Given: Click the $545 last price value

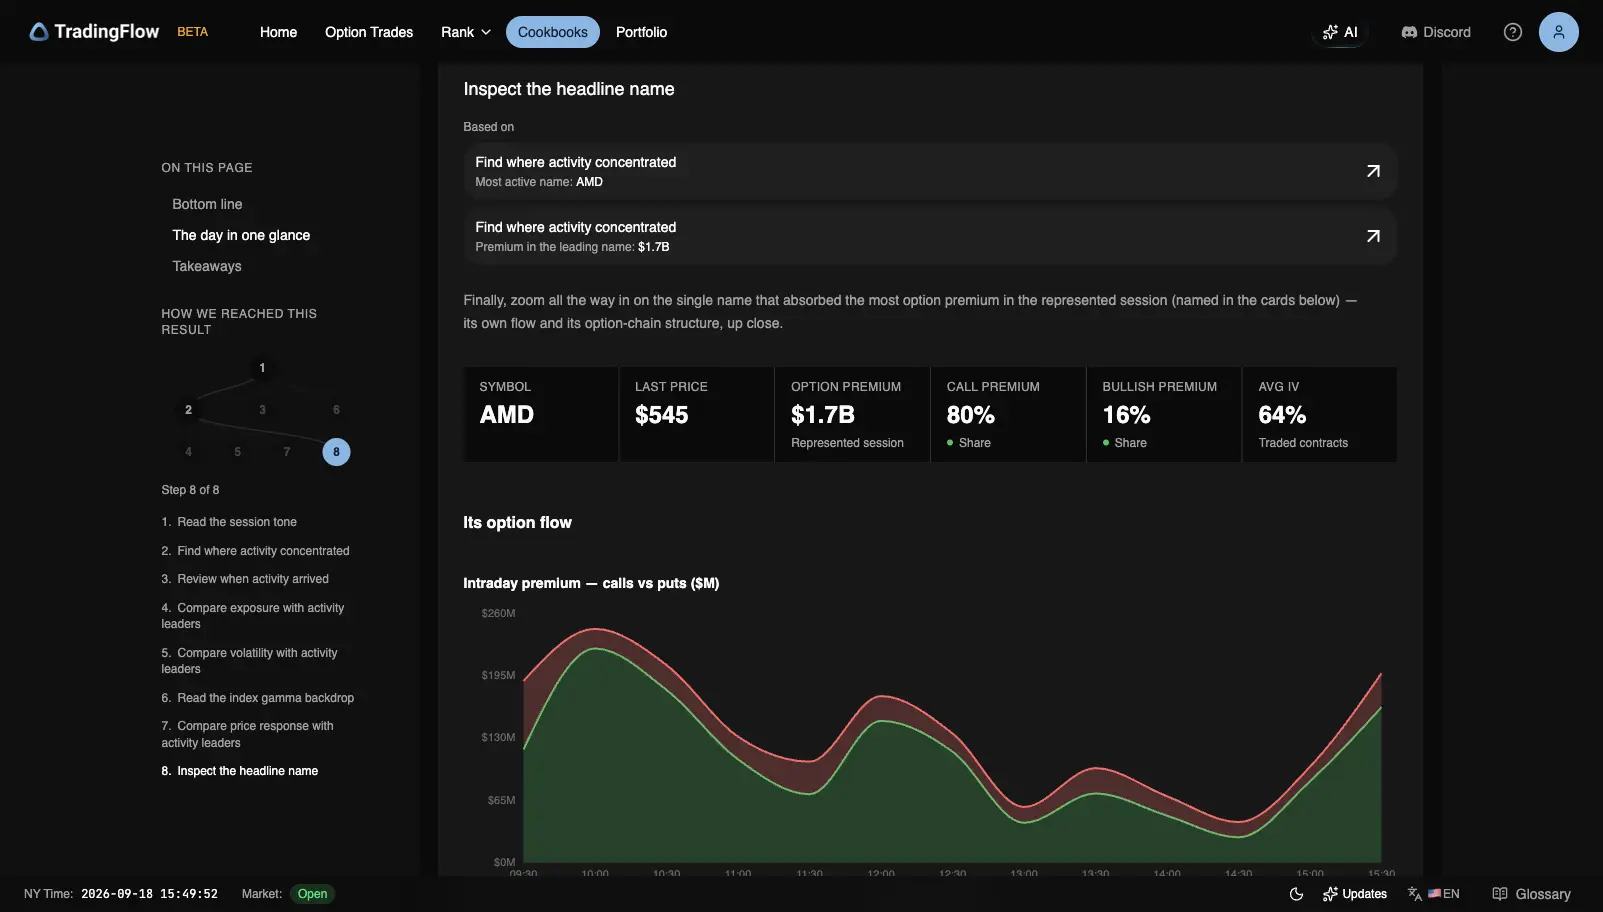Looking at the screenshot, I should pos(661,415).
